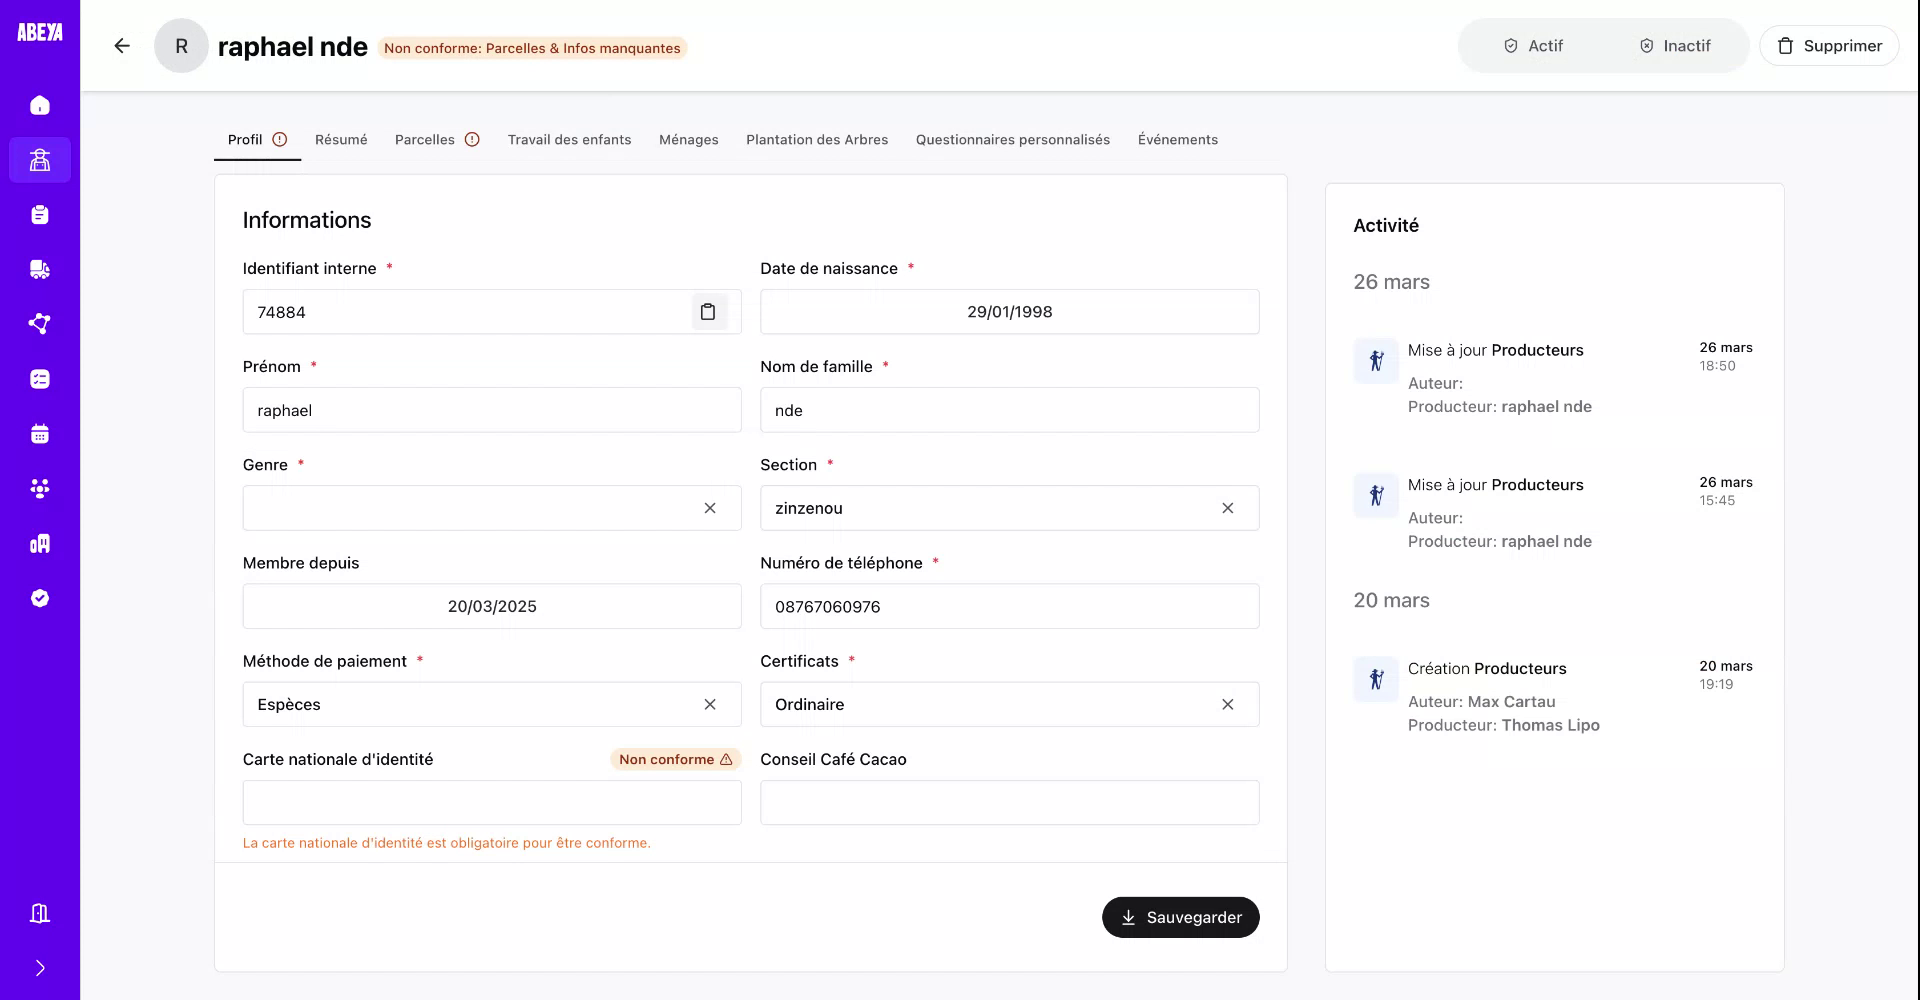Open the Méthode de paiement dropdown
The image size is (1920, 1000).
point(470,704)
